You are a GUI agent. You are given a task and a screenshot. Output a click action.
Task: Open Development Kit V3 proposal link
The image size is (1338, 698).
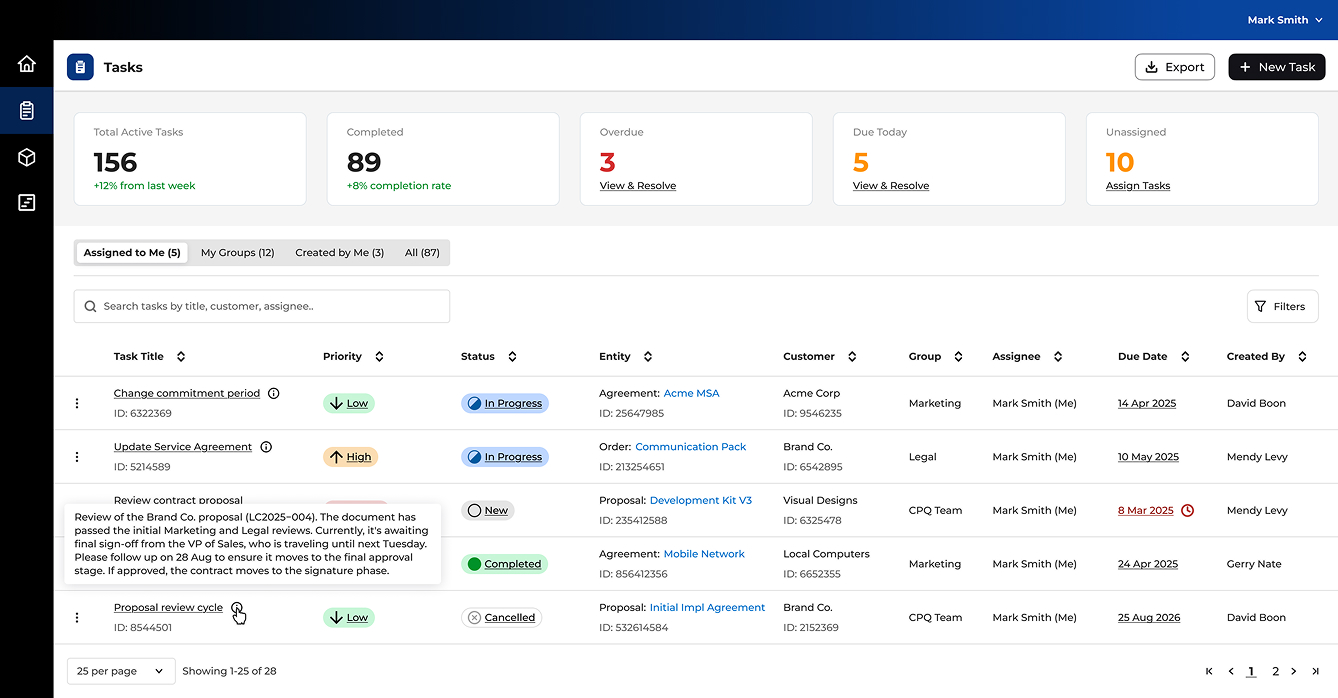(x=701, y=500)
